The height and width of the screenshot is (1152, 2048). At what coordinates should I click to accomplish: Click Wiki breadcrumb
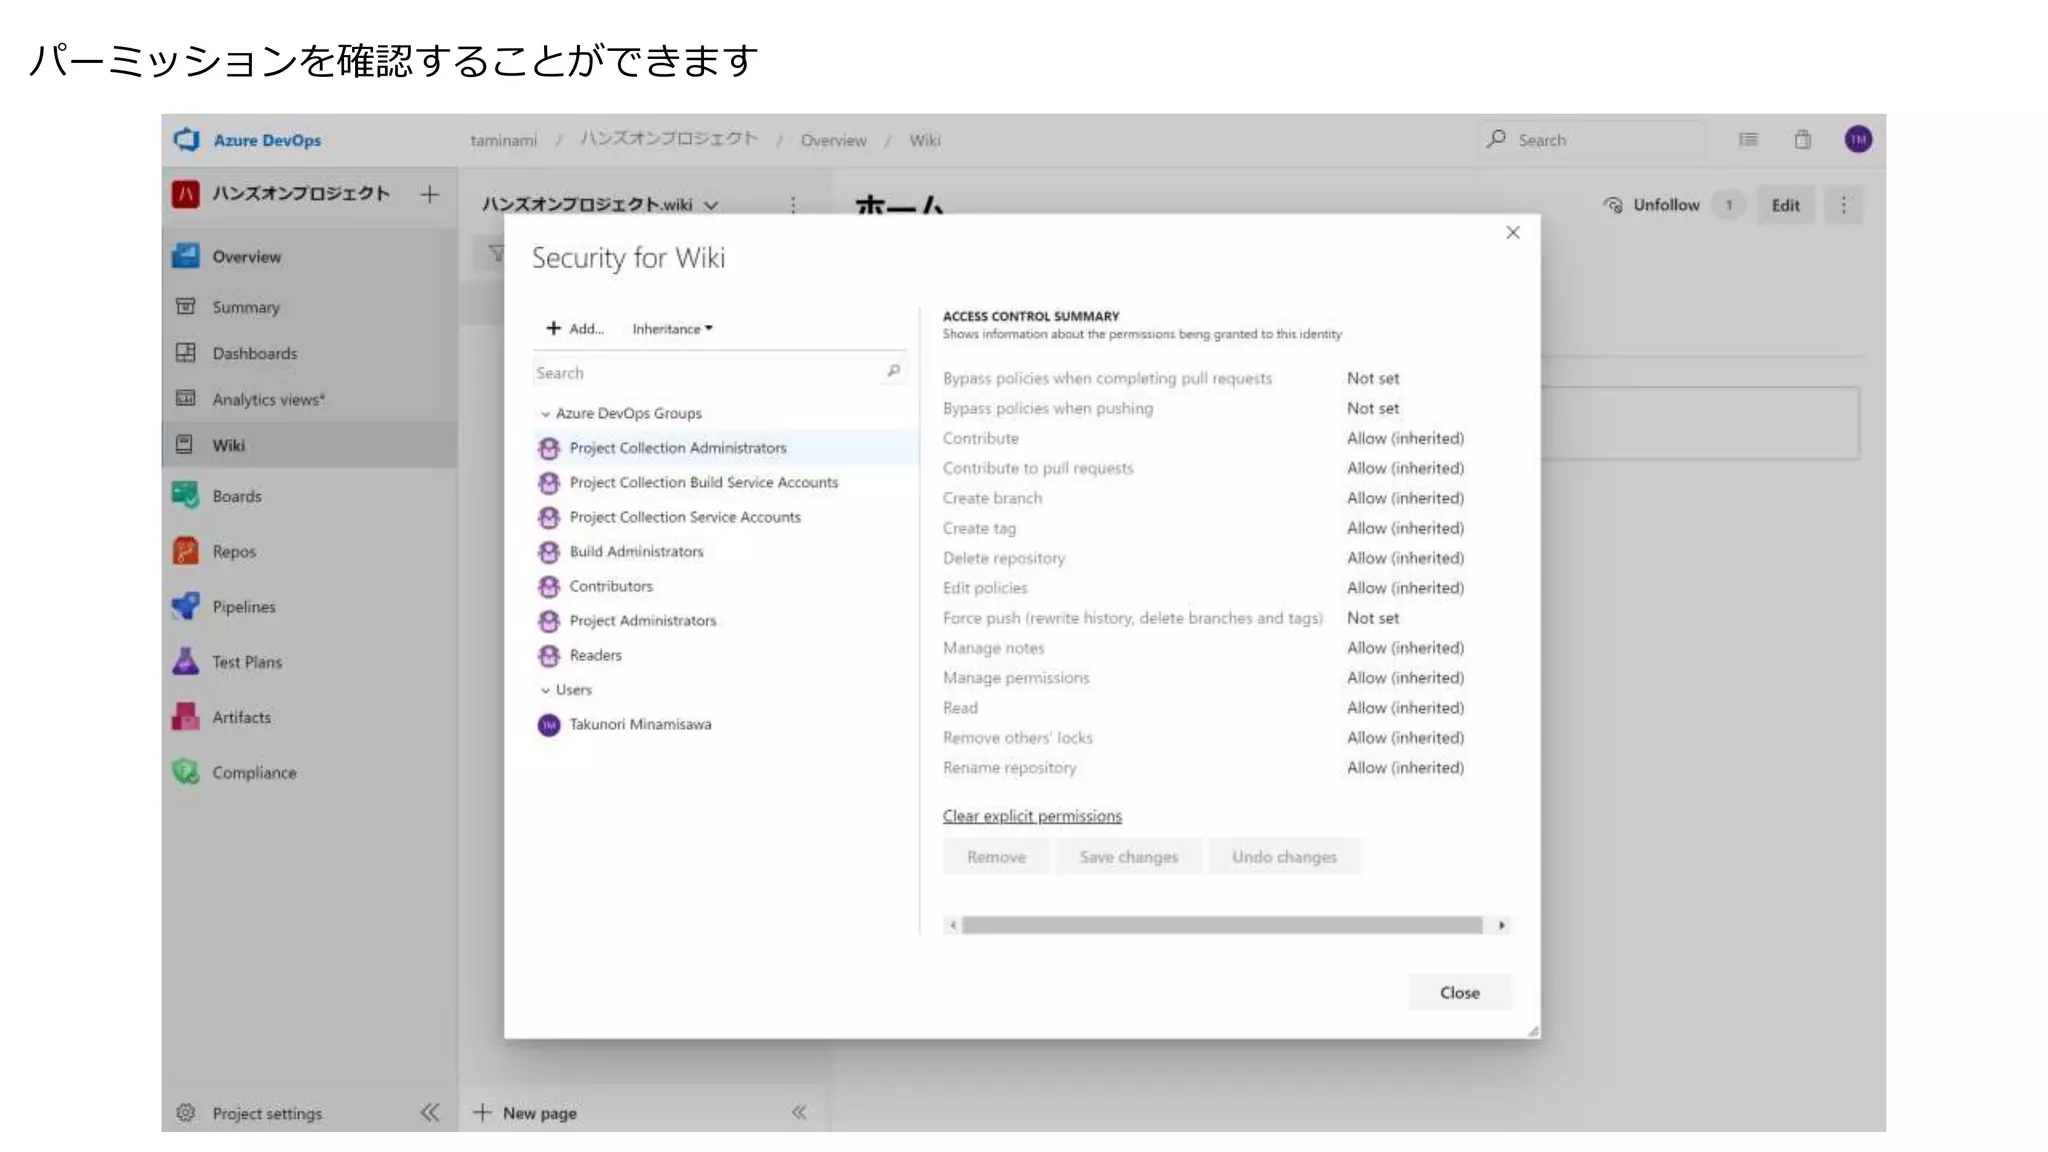pyautogui.click(x=924, y=140)
